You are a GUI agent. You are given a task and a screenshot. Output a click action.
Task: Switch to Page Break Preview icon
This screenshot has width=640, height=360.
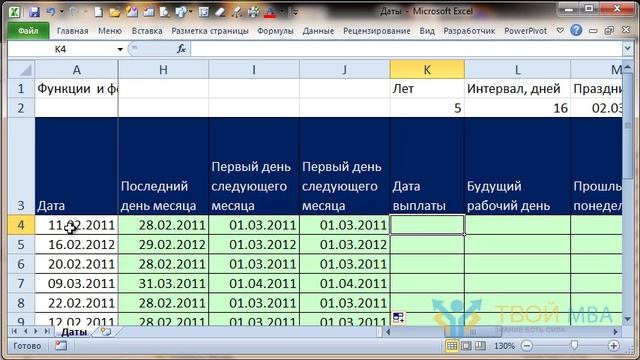point(480,346)
